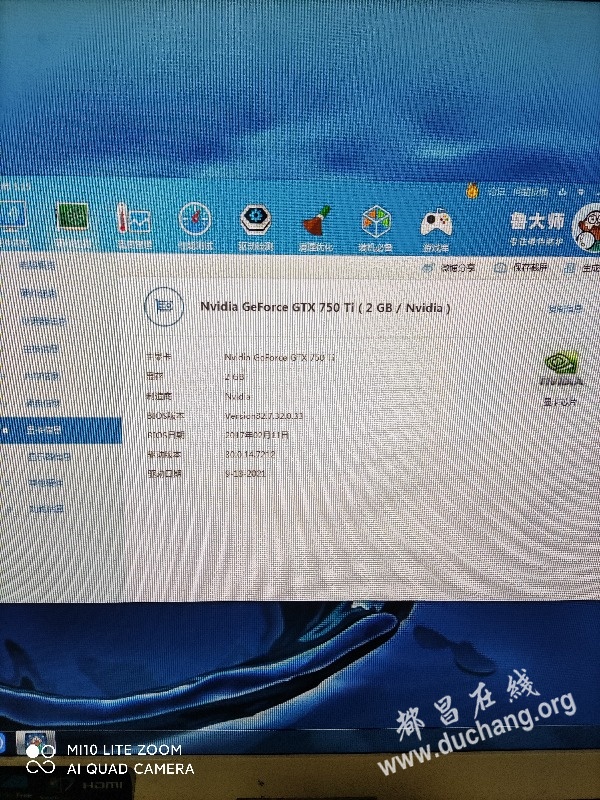The image size is (600, 800).
Task: Select the monitor info sidebar item below highlighted
Action: point(49,457)
